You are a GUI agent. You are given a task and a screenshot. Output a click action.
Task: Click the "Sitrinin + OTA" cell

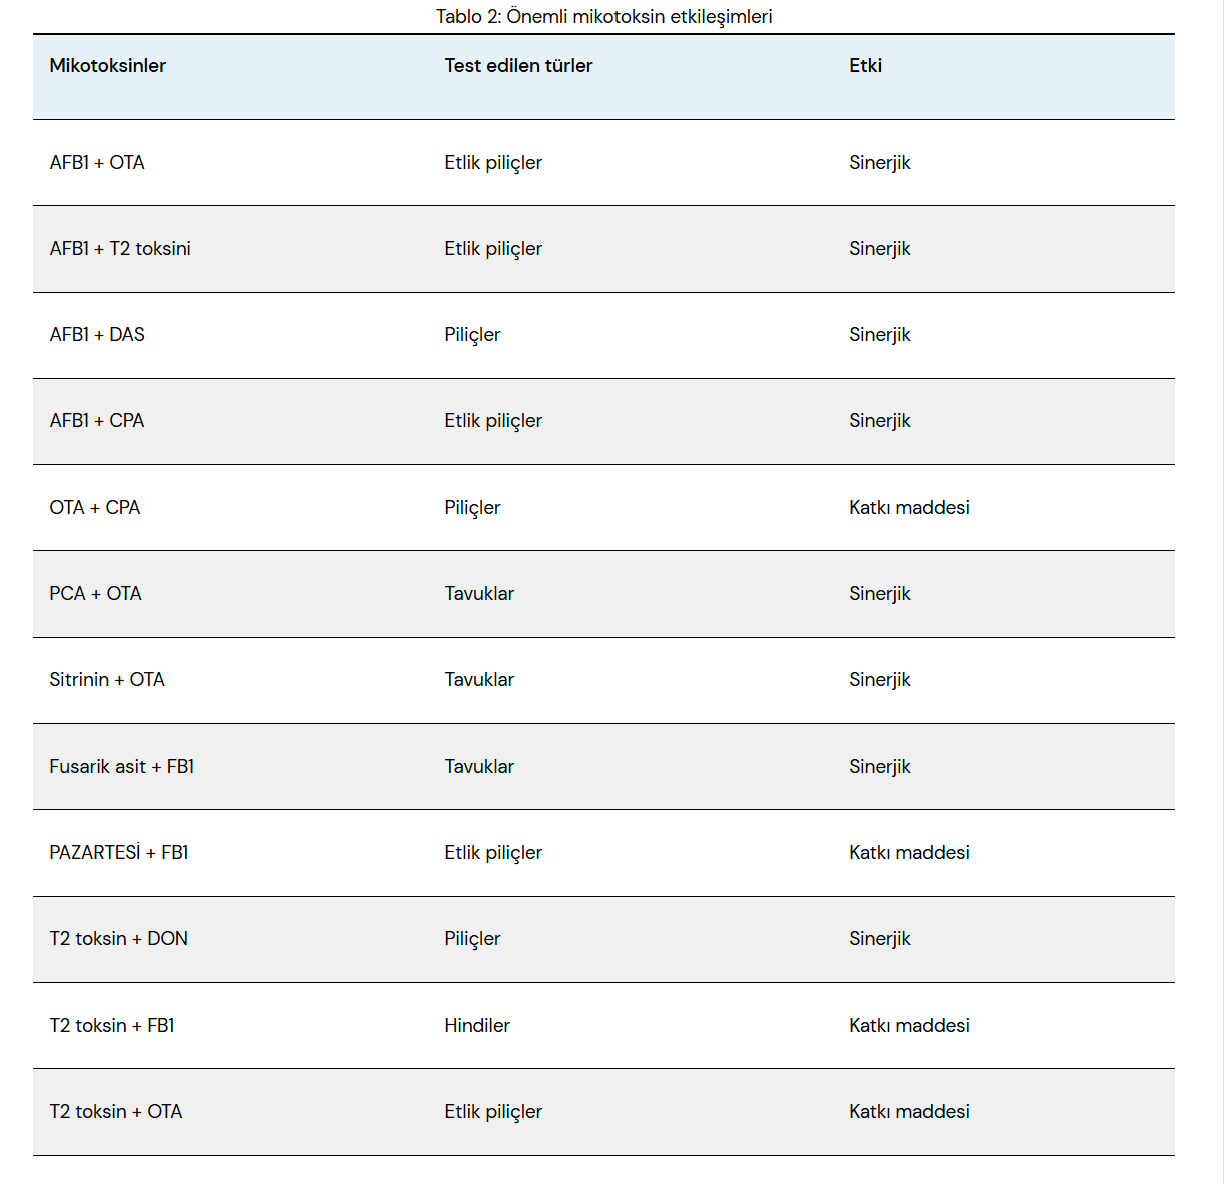[107, 680]
